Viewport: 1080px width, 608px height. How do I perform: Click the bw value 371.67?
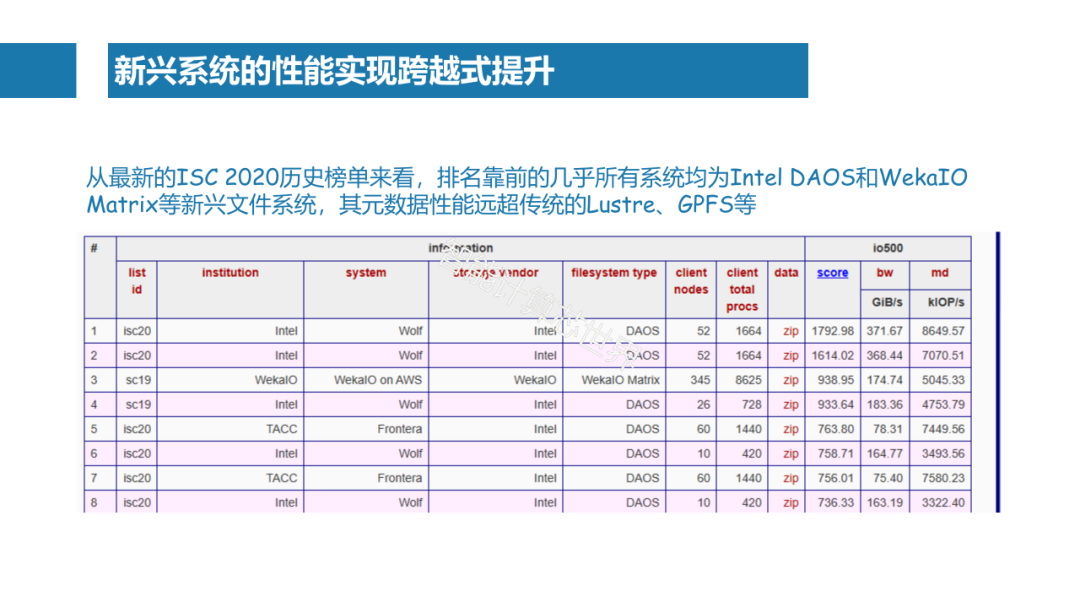pyautogui.click(x=884, y=331)
